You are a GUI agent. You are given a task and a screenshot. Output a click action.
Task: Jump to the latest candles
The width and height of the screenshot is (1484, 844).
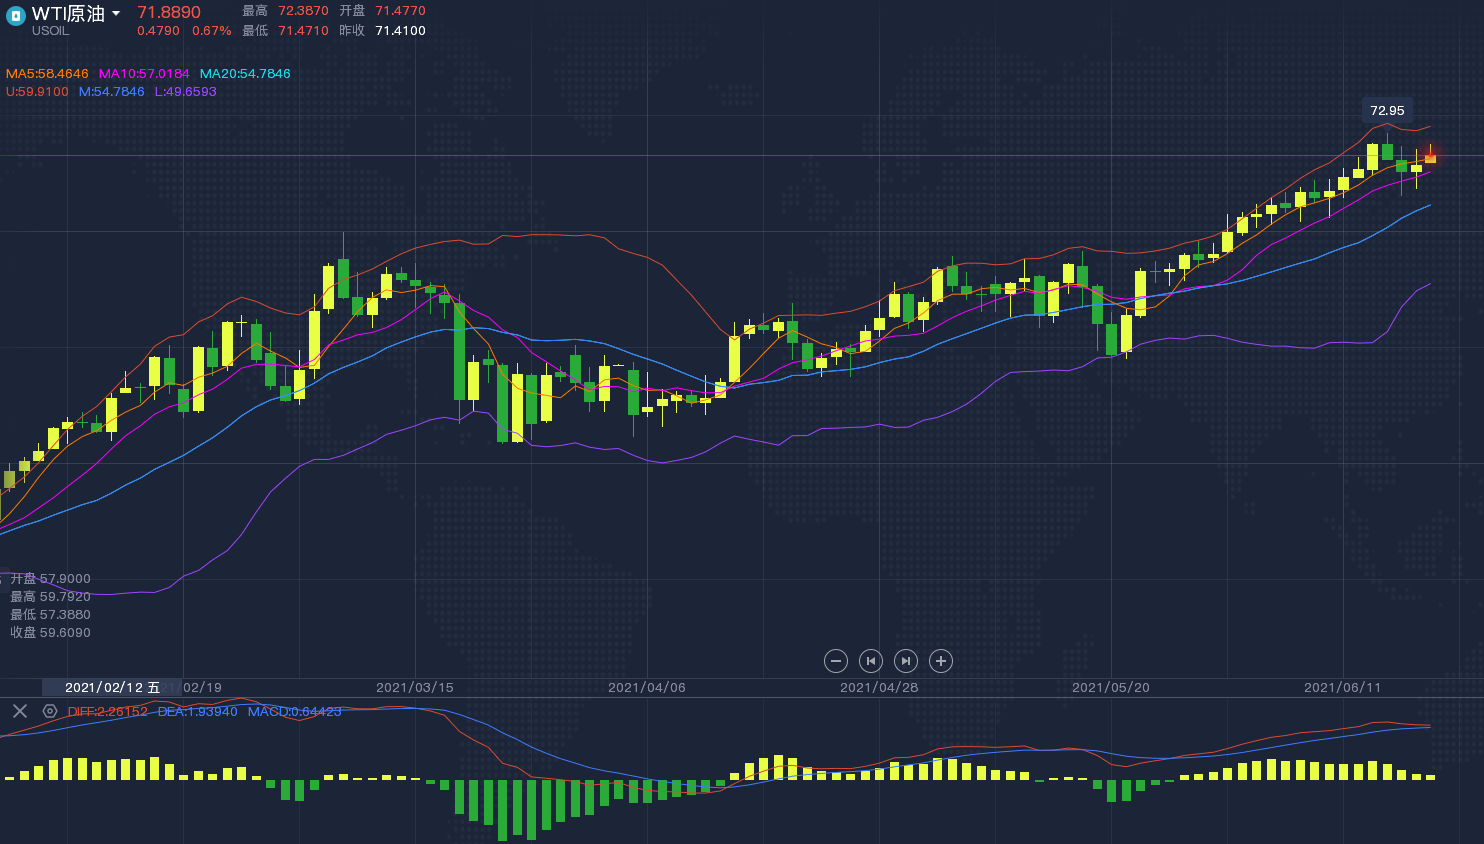[x=905, y=661]
